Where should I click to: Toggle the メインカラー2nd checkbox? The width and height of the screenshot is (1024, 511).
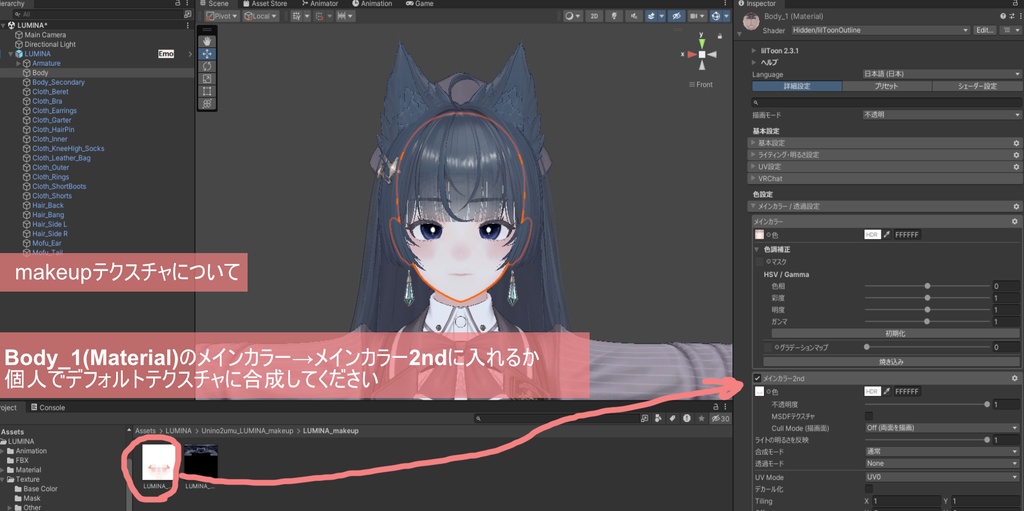coord(758,378)
